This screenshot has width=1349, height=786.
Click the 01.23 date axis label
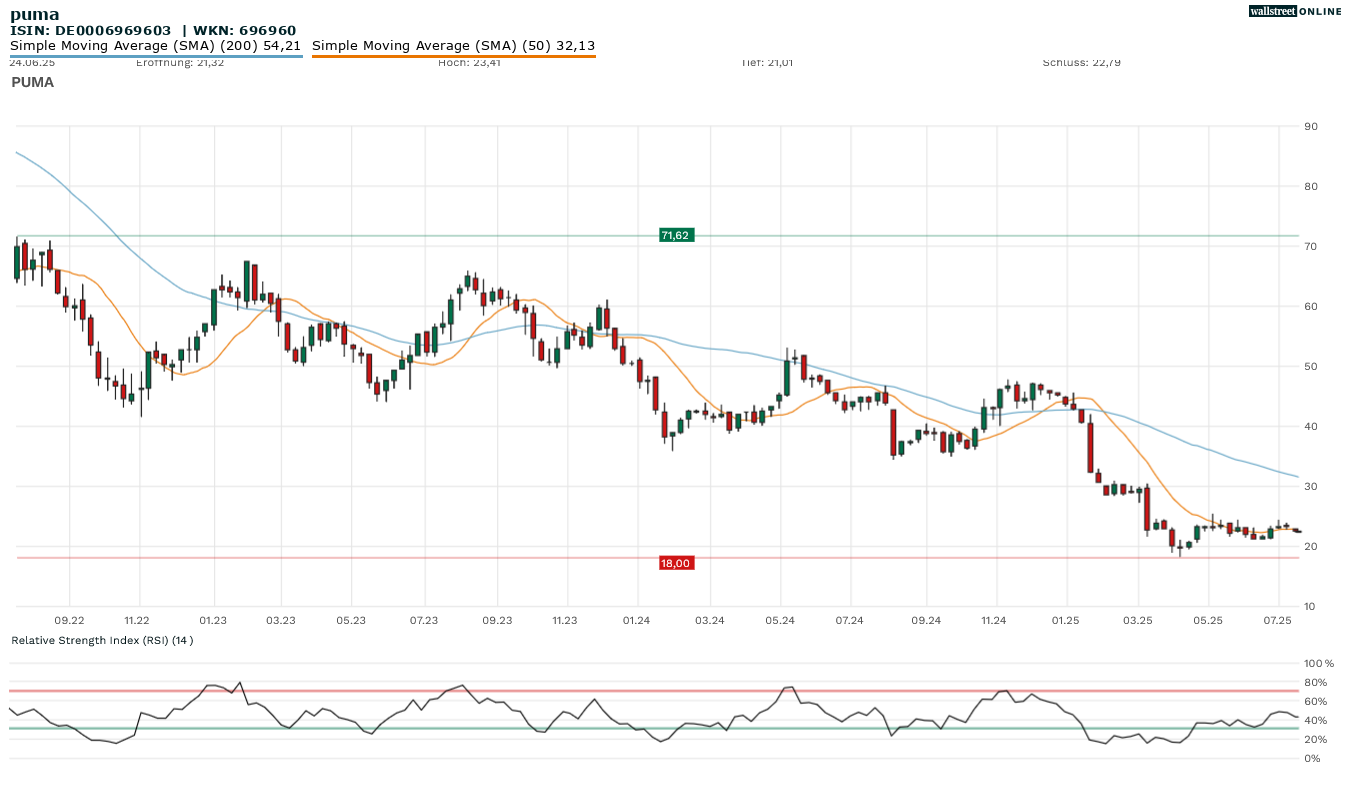(213, 621)
